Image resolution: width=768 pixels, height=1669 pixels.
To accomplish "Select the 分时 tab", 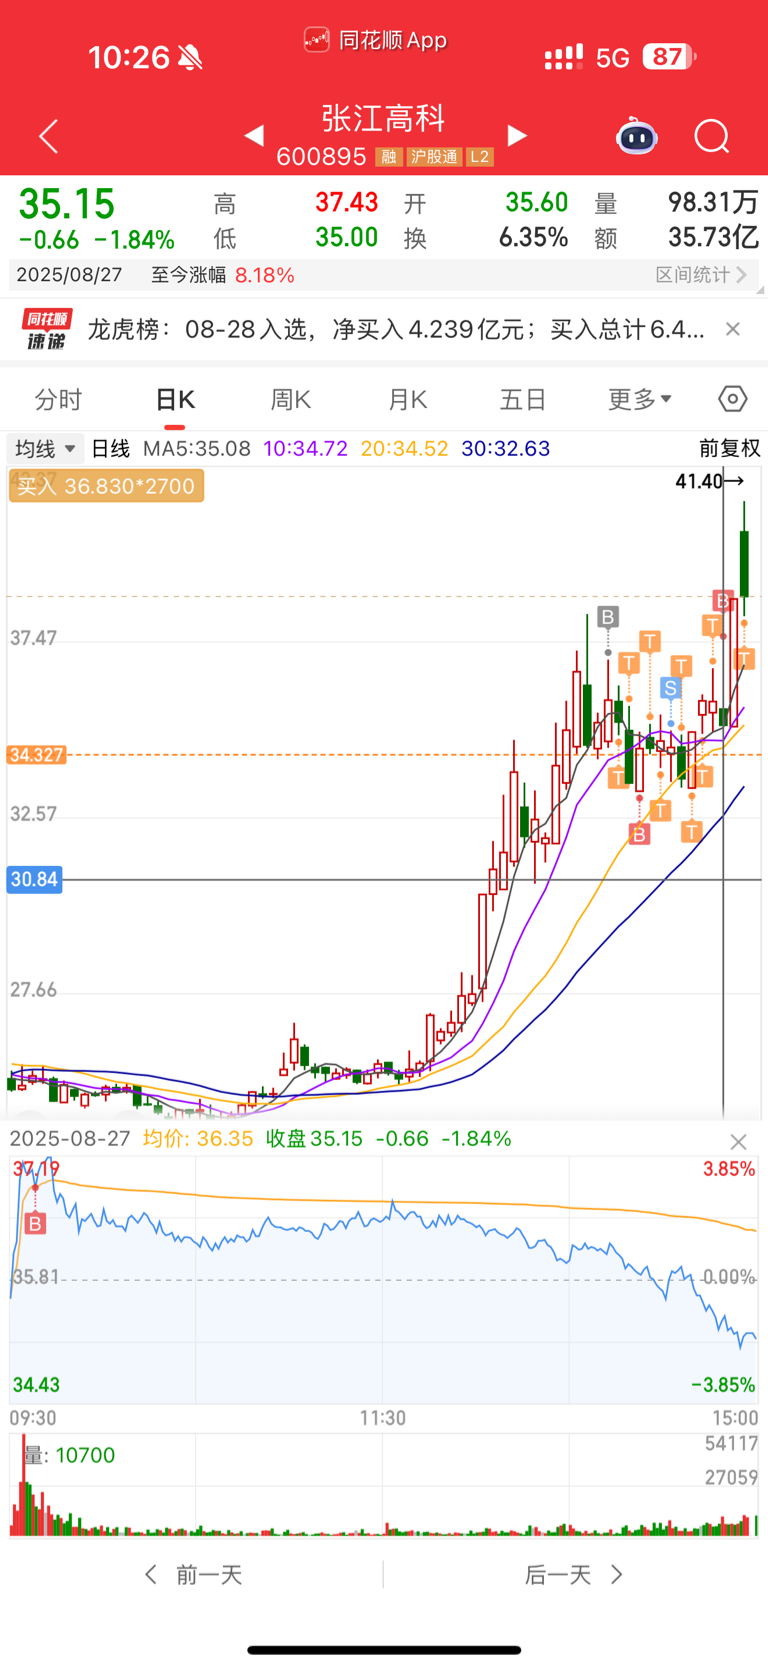I will click(x=58, y=400).
